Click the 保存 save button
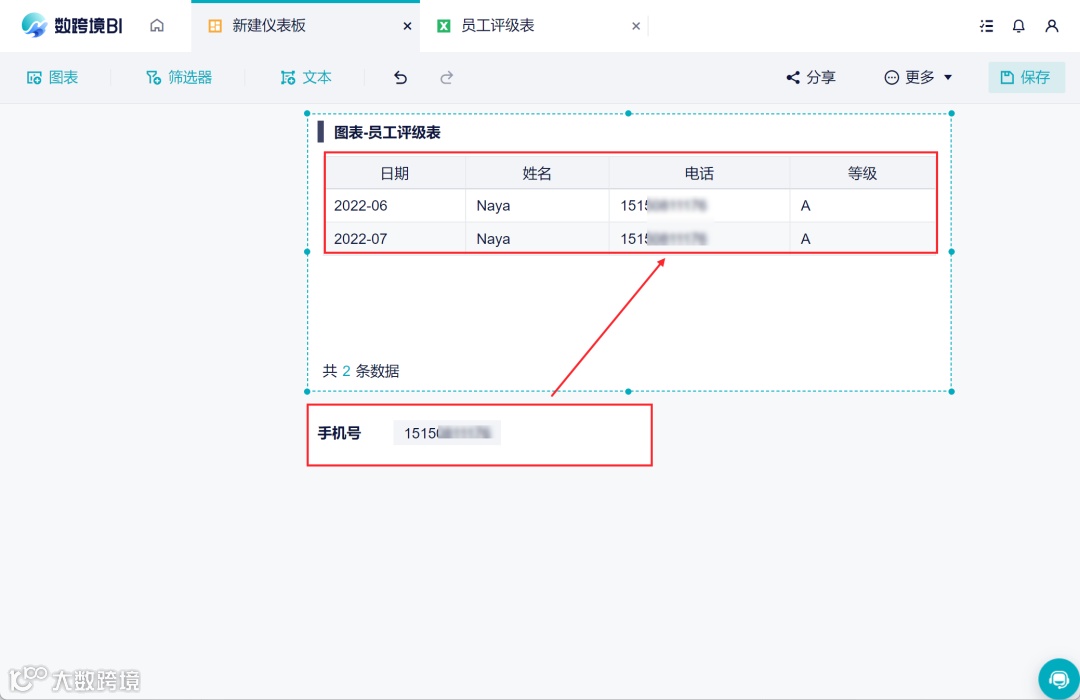 [x=1026, y=77]
